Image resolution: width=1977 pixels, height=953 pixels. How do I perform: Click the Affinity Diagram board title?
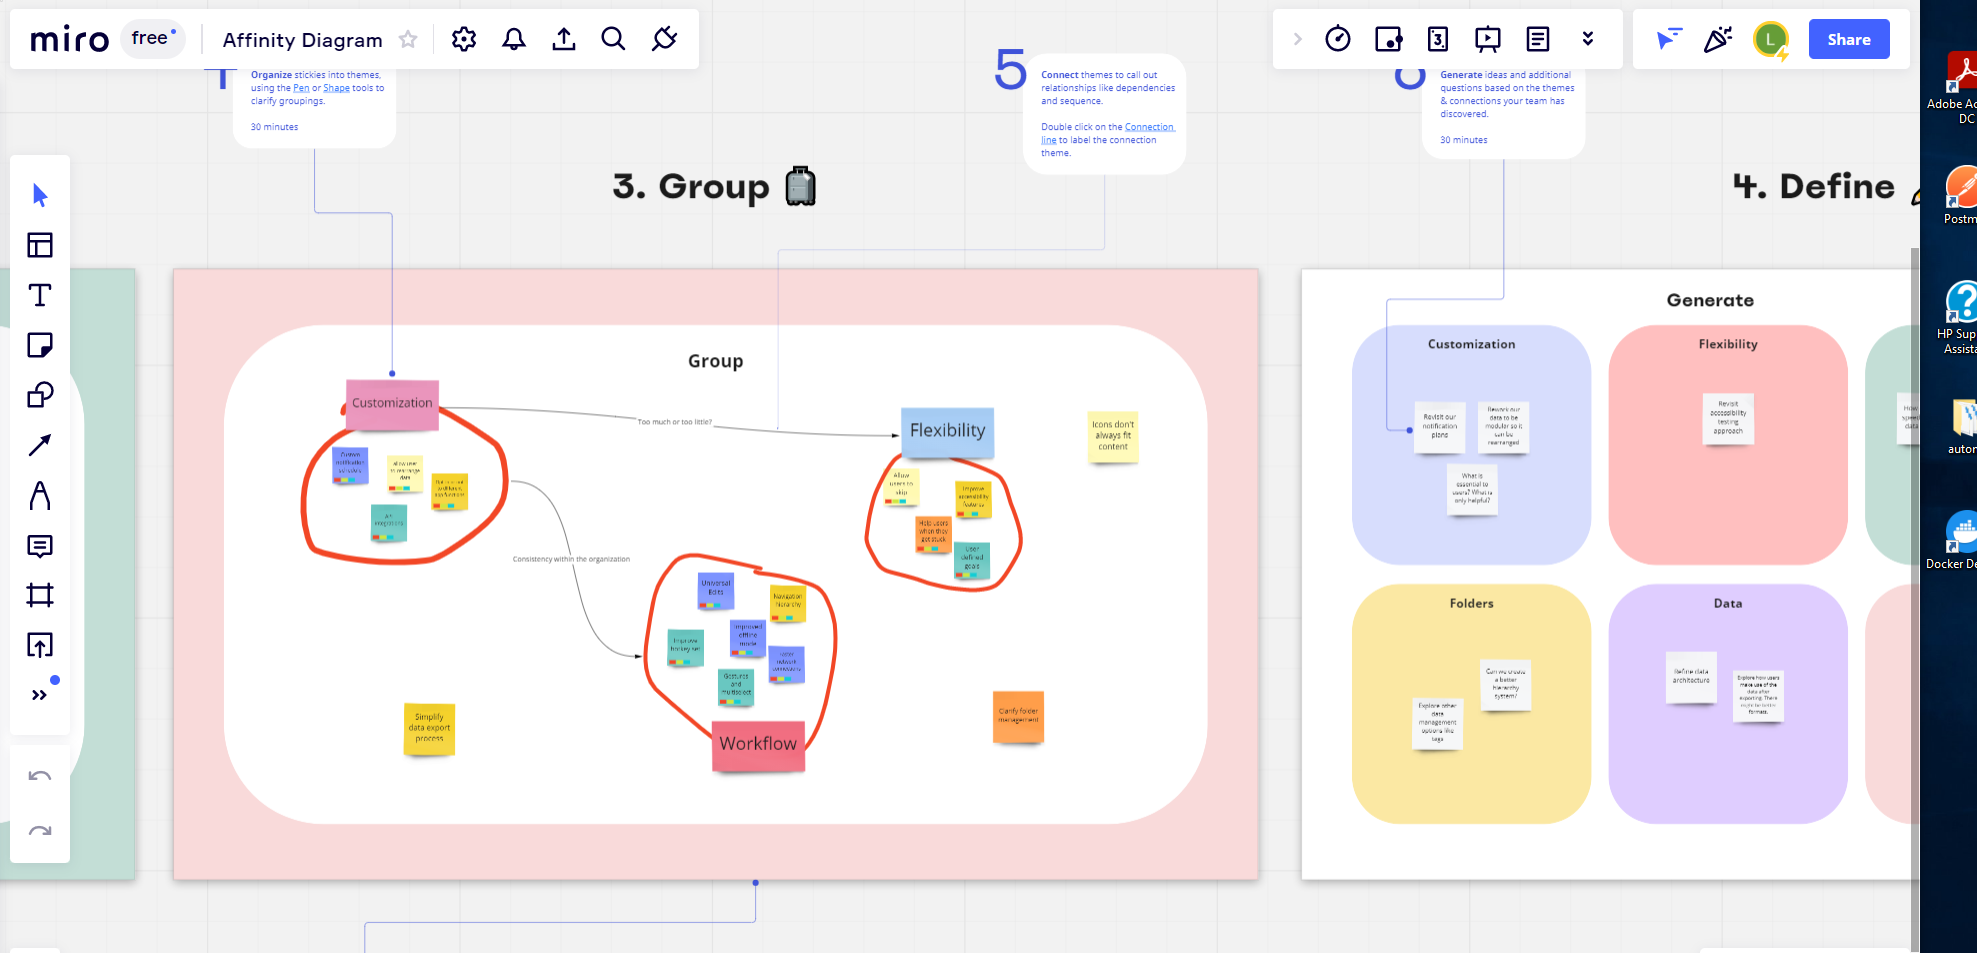pos(302,40)
